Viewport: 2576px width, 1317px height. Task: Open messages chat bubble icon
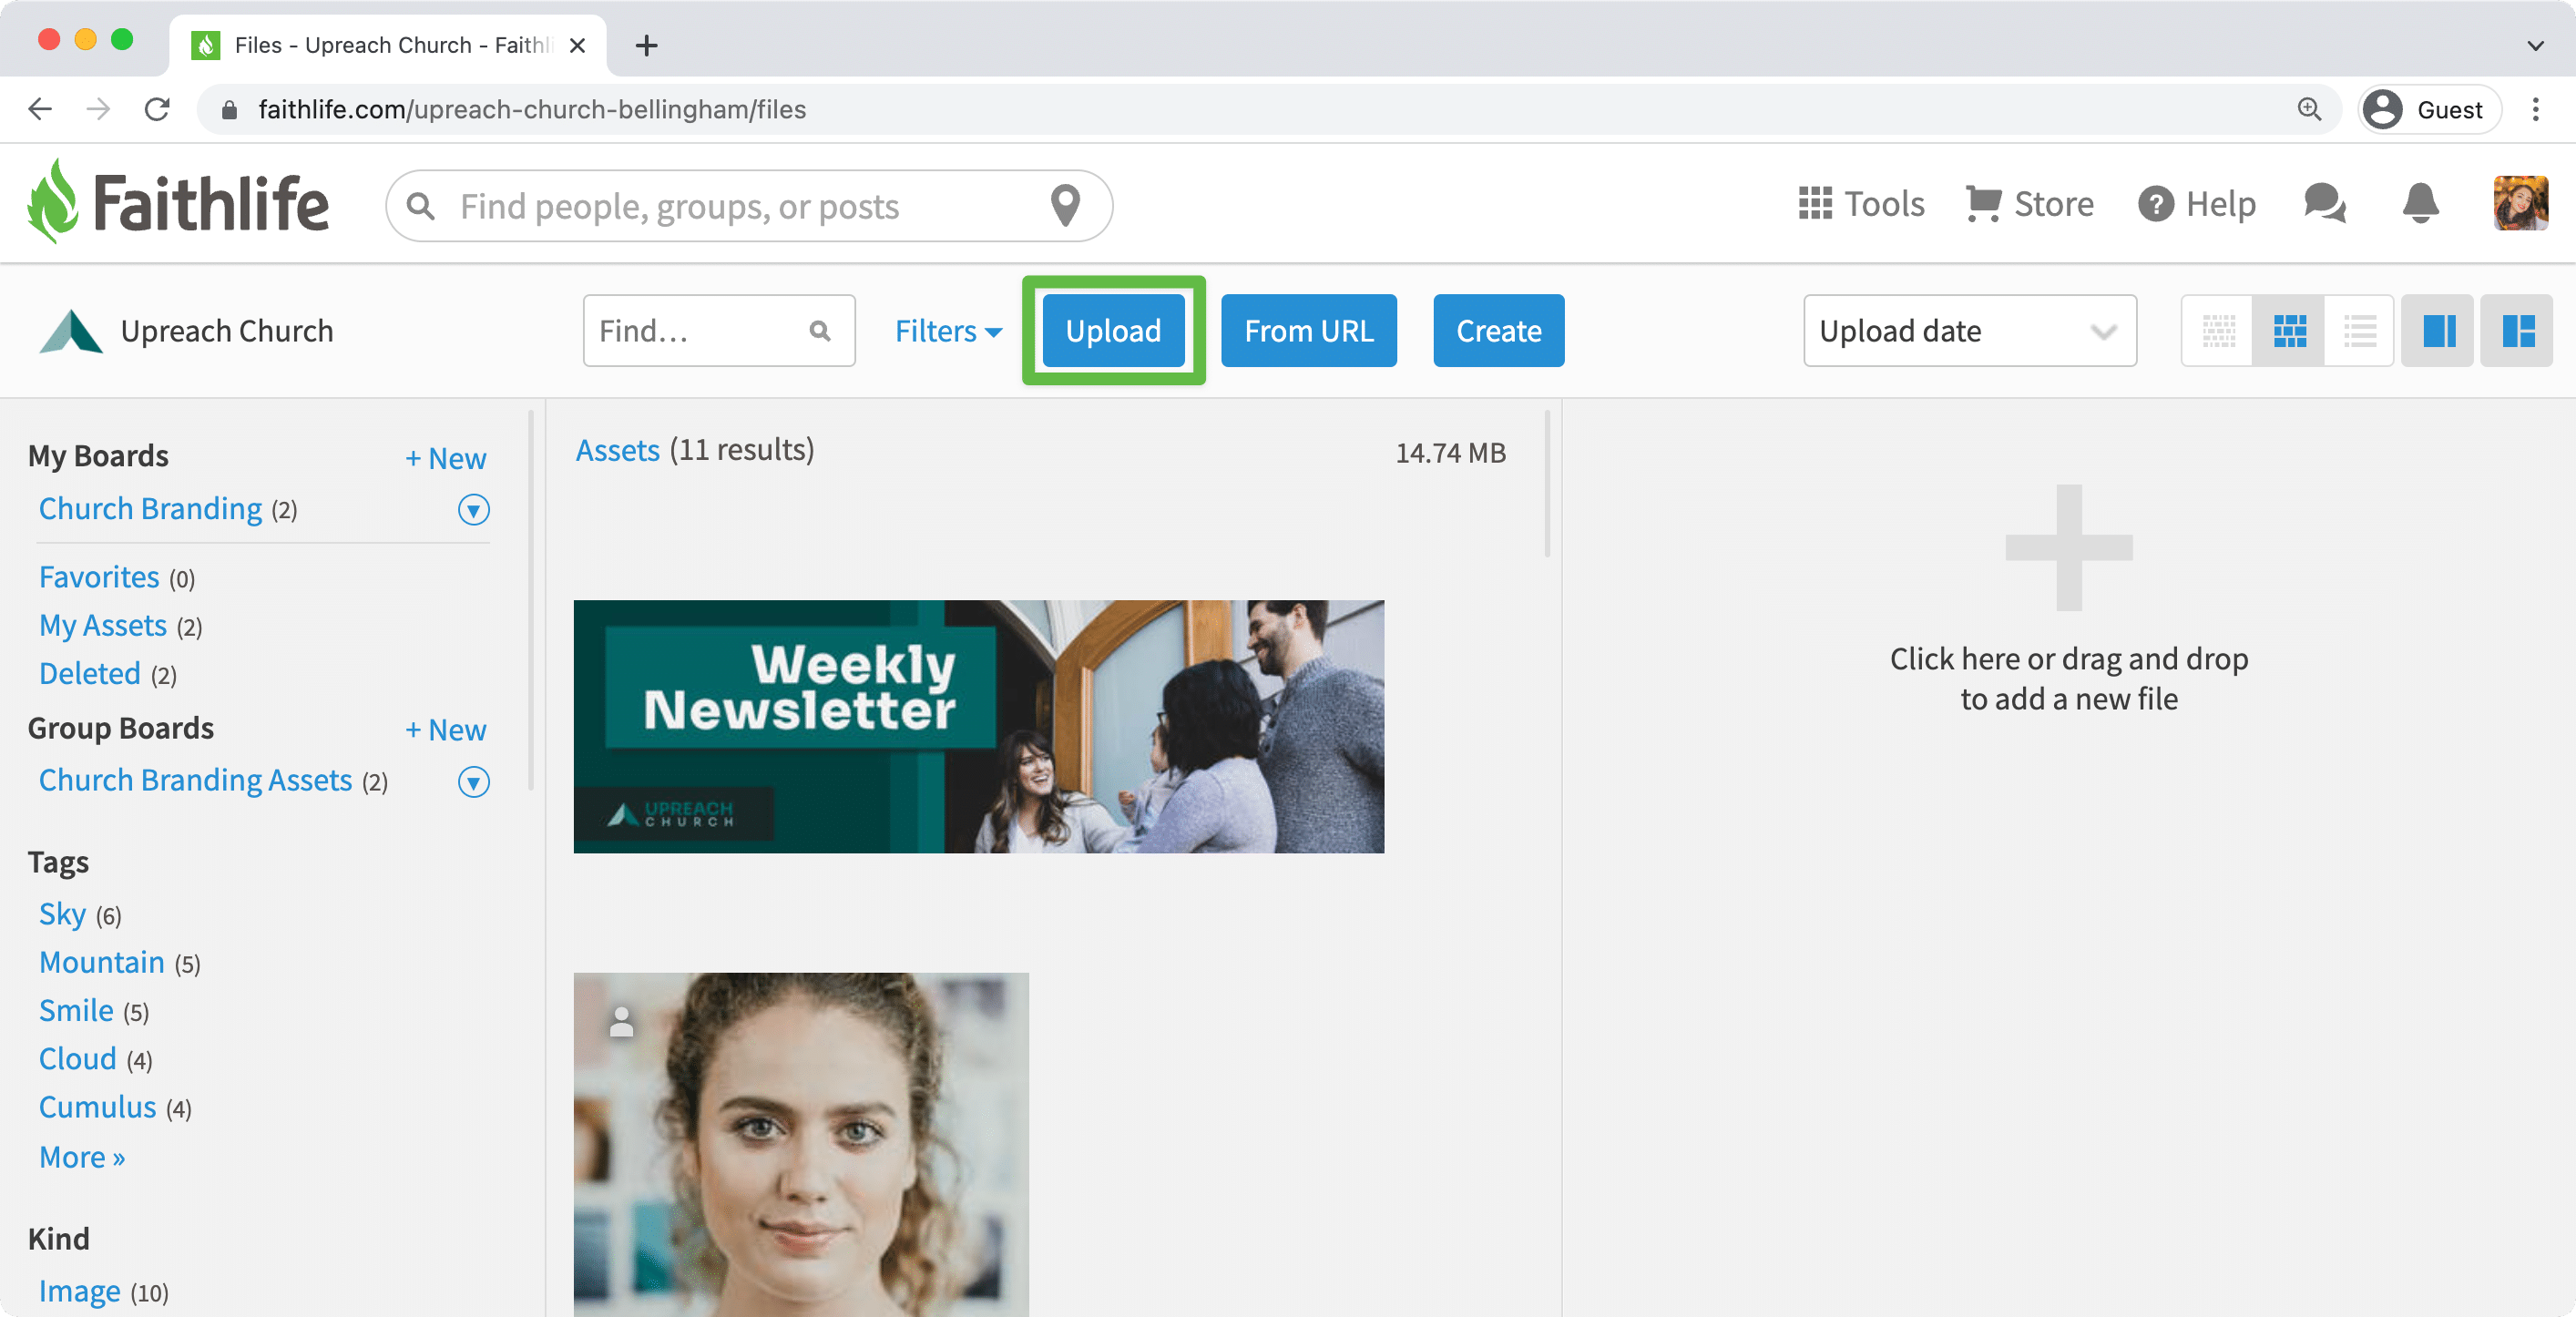tap(2324, 204)
